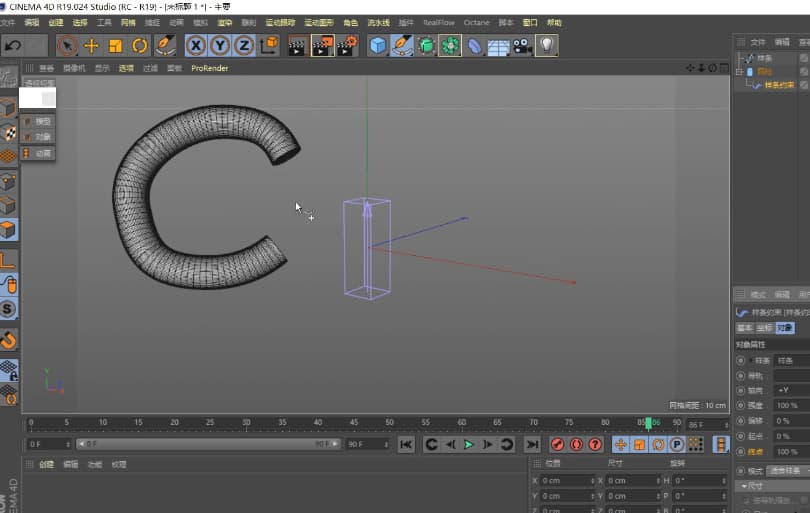
Task: Click the Undo arrow in the toolbar
Action: pos(13,45)
